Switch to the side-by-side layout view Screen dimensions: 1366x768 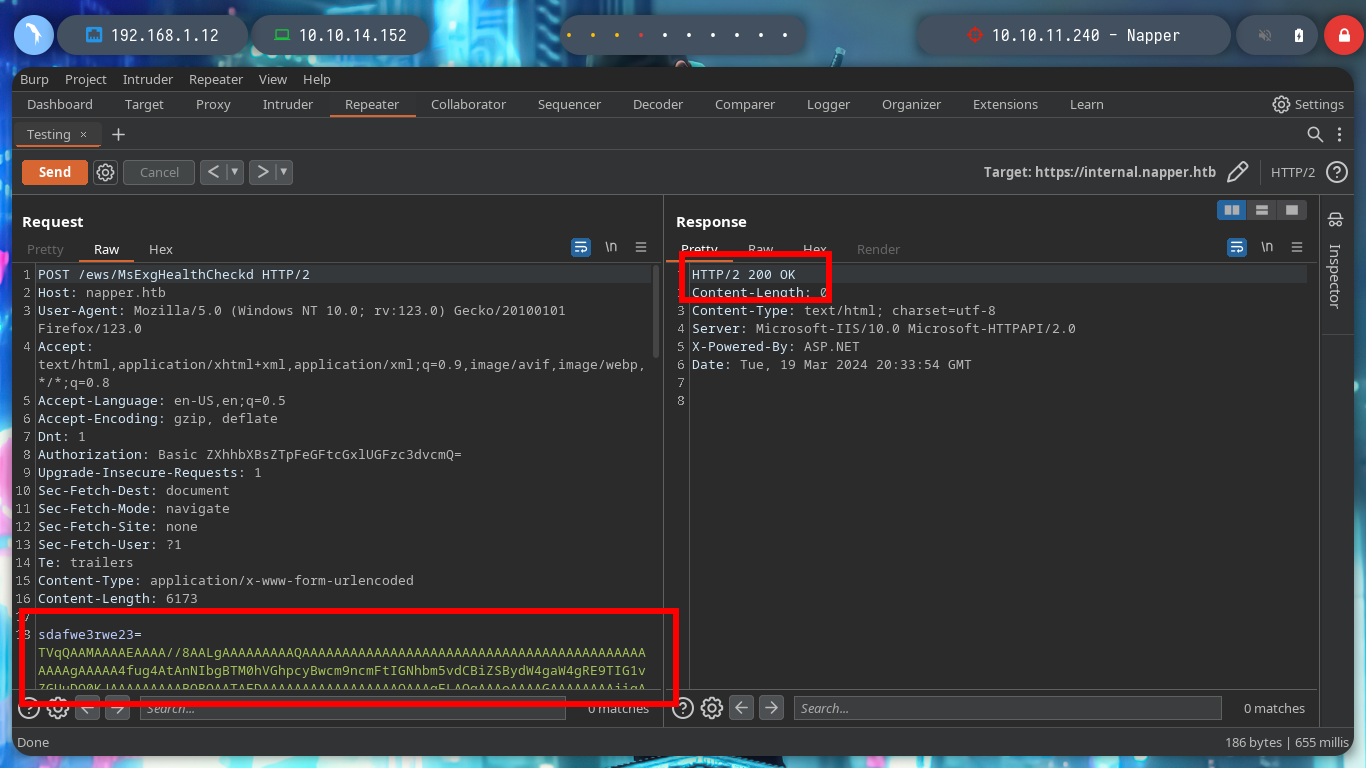click(x=1232, y=210)
